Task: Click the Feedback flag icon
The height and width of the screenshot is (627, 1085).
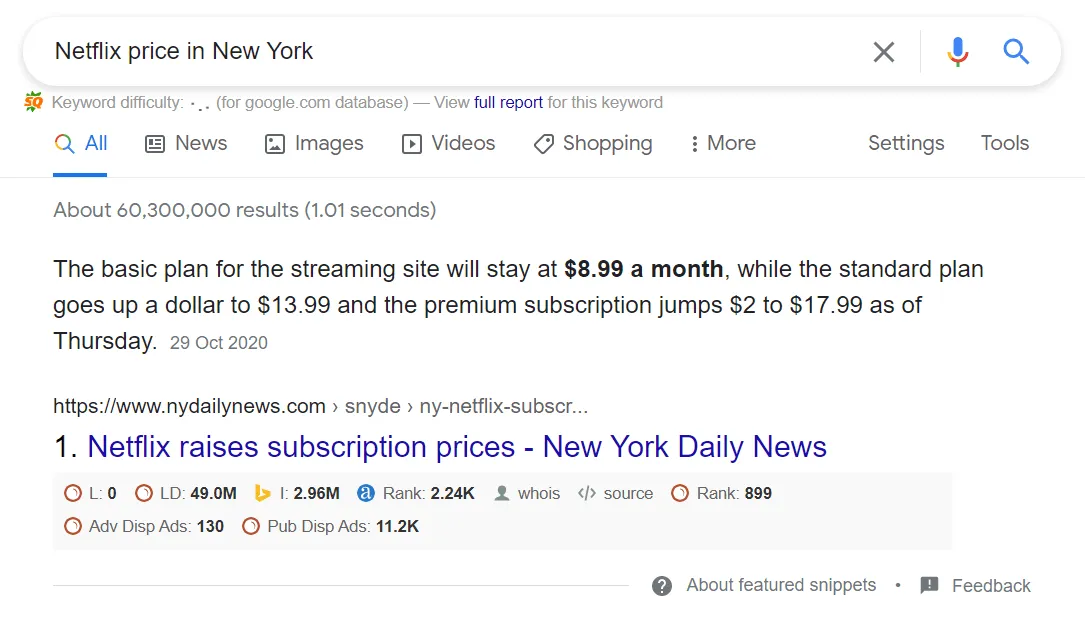Action: [930, 586]
